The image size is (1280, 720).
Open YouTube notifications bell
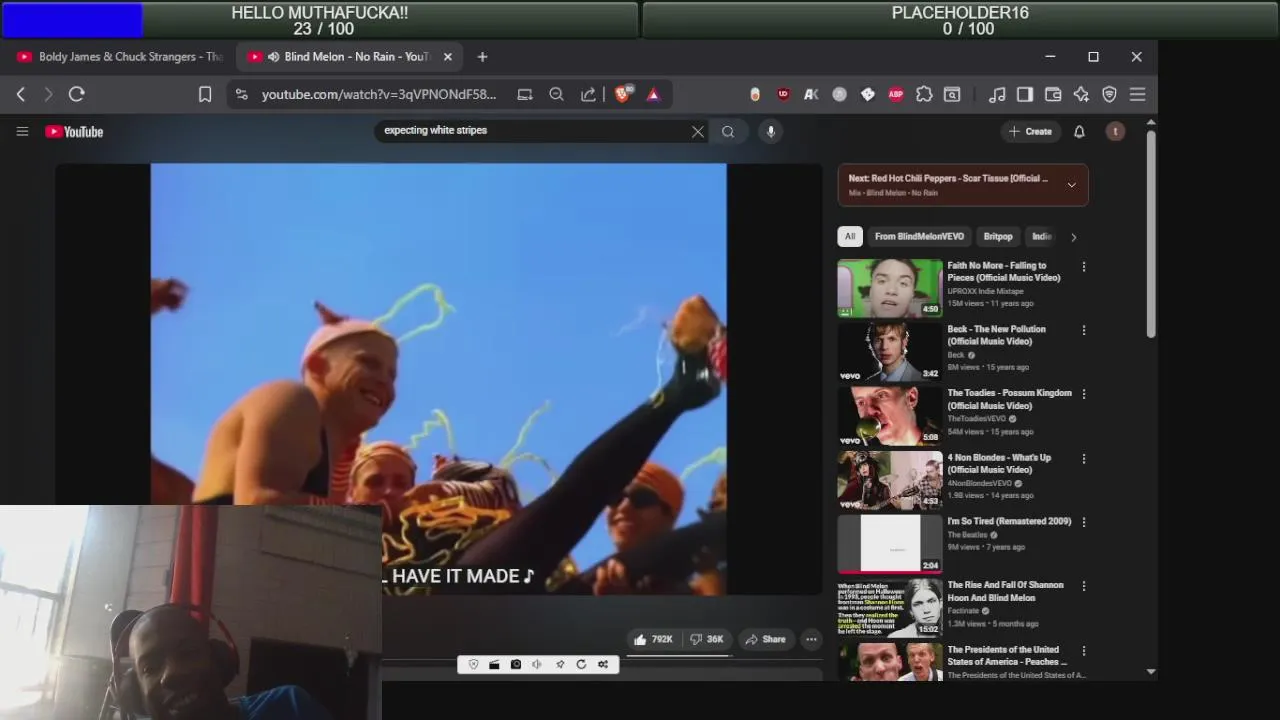tap(1079, 131)
